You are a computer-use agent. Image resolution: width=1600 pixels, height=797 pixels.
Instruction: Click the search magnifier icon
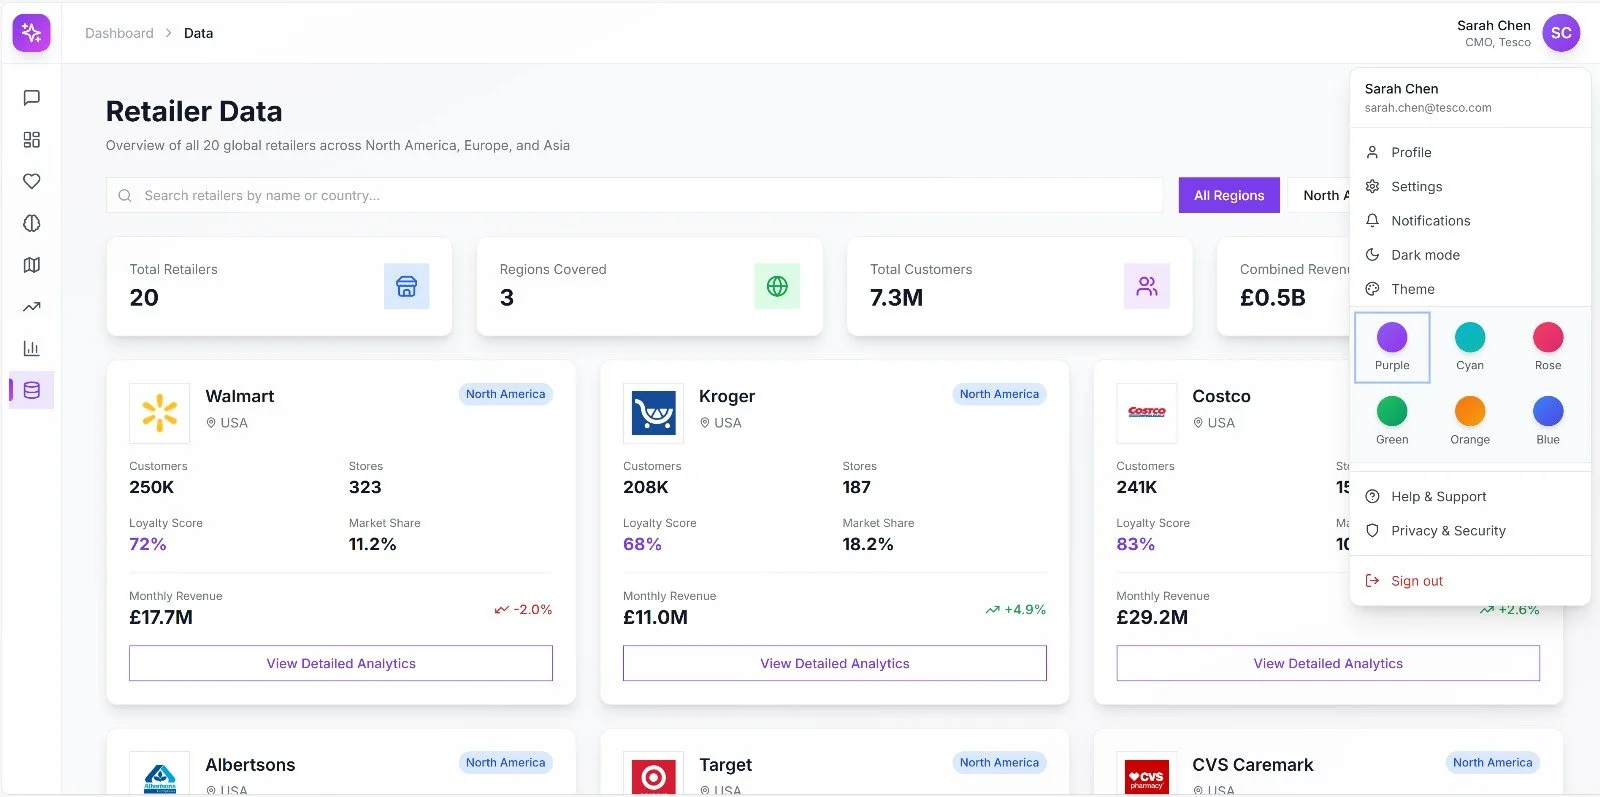125,196
